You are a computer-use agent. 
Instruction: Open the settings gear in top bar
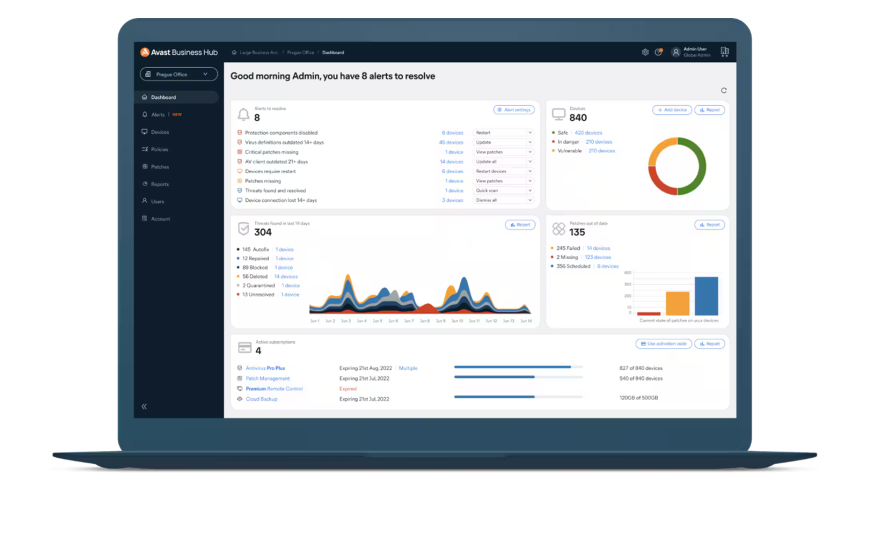pyautogui.click(x=645, y=52)
